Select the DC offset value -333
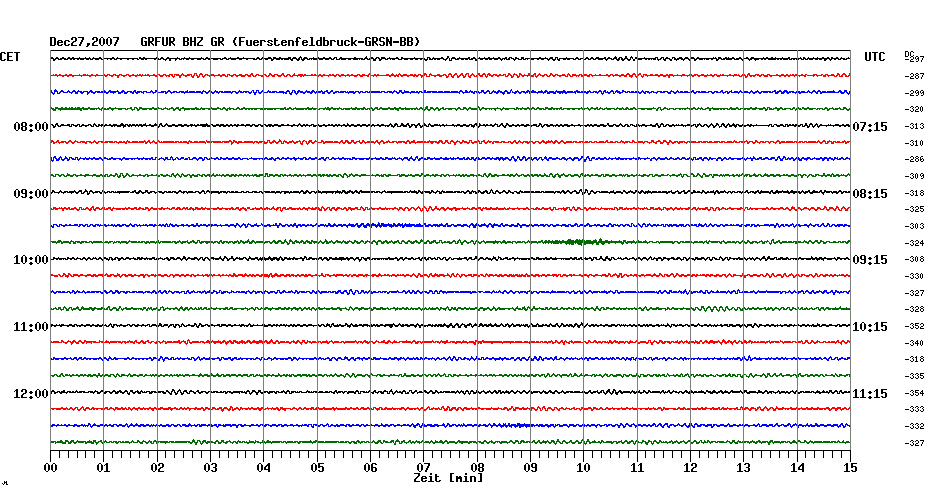This screenshot has width=930, height=494. tap(915, 409)
